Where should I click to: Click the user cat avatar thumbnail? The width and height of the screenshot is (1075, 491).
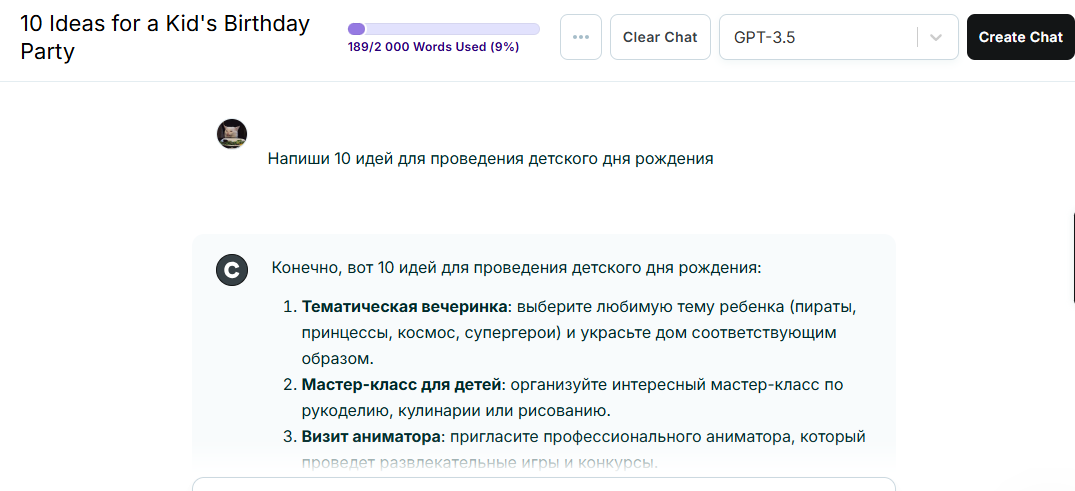[232, 134]
